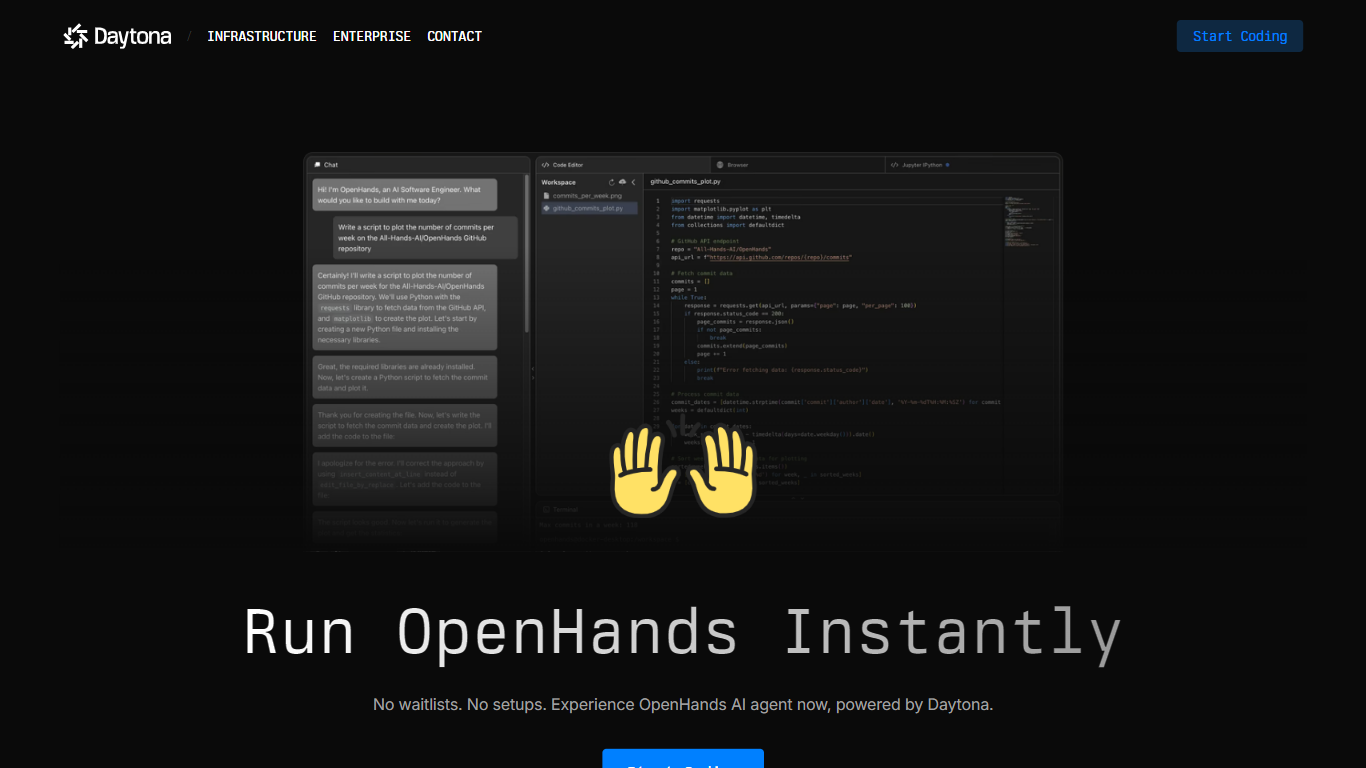
Task: Click the "No waitlists. No setups." subtitle
Action: 683,704
